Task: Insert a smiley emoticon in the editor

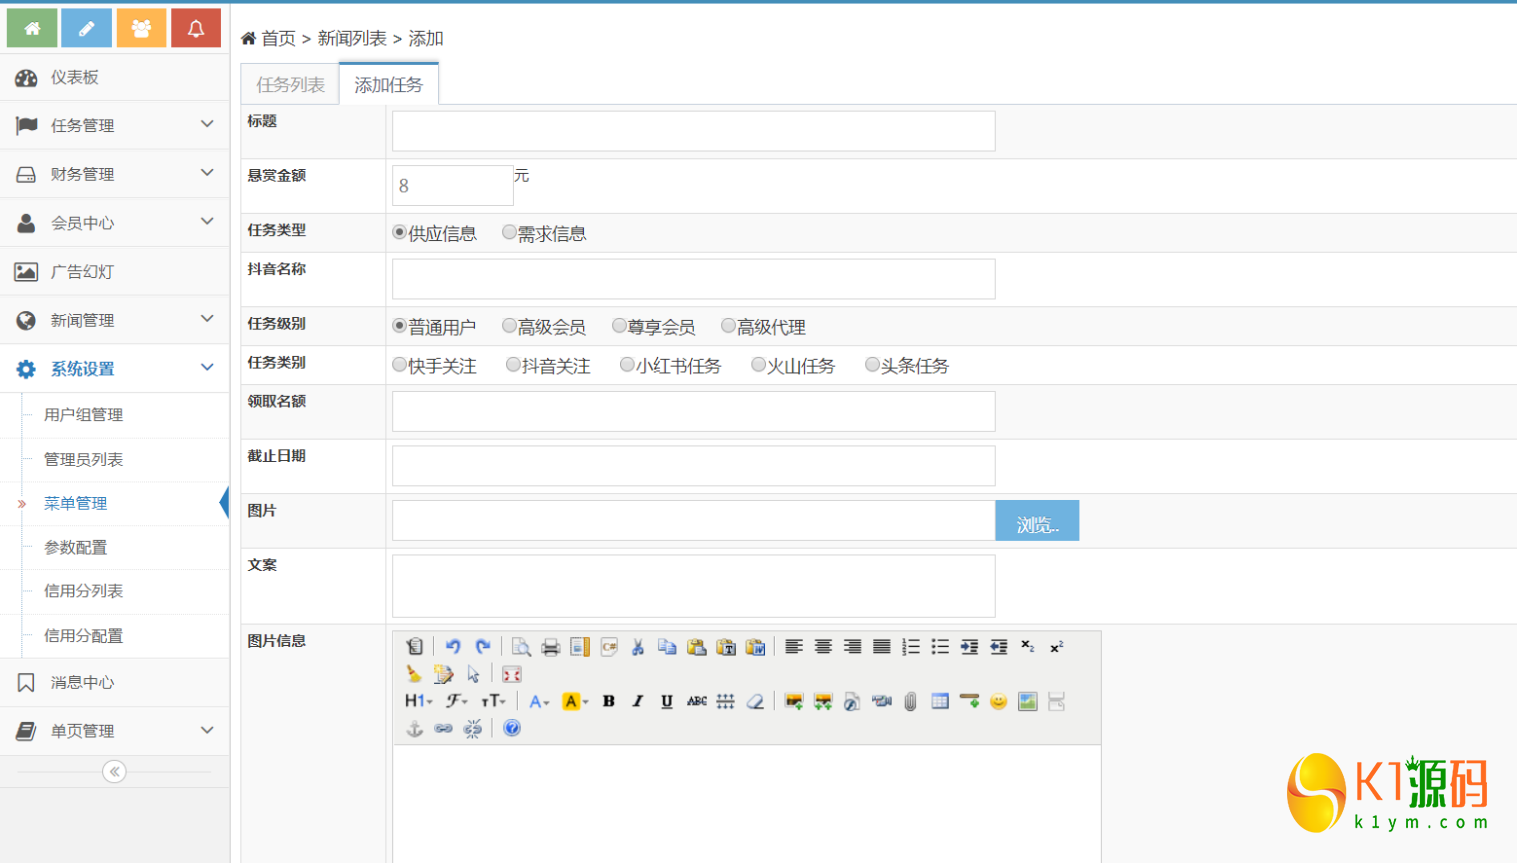Action: [998, 701]
